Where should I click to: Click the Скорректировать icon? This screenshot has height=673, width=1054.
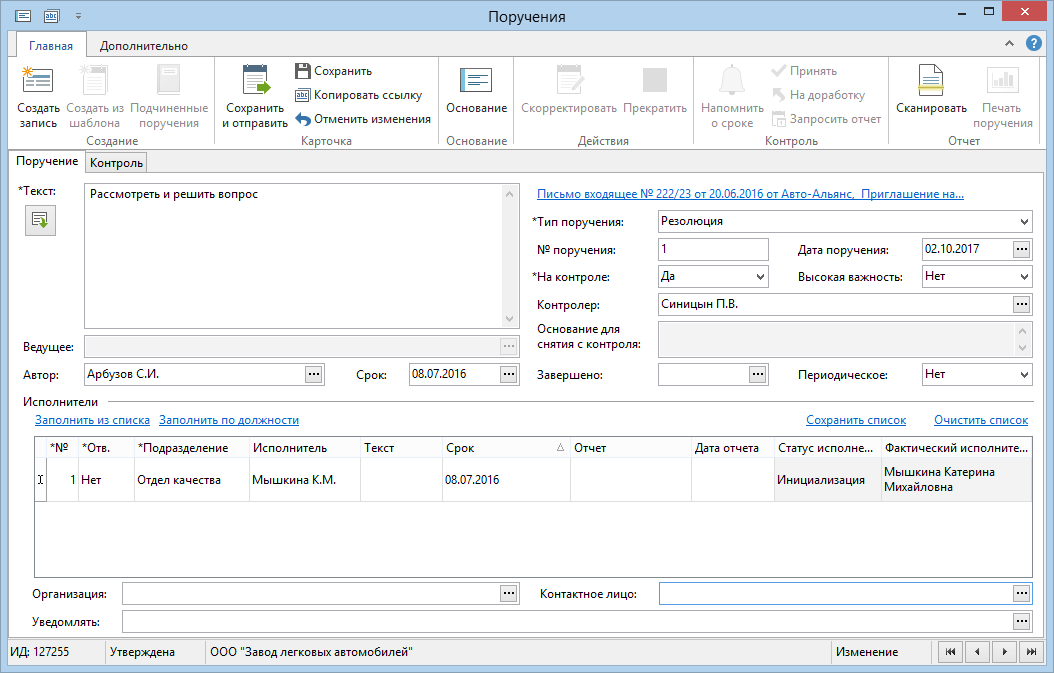point(569,80)
